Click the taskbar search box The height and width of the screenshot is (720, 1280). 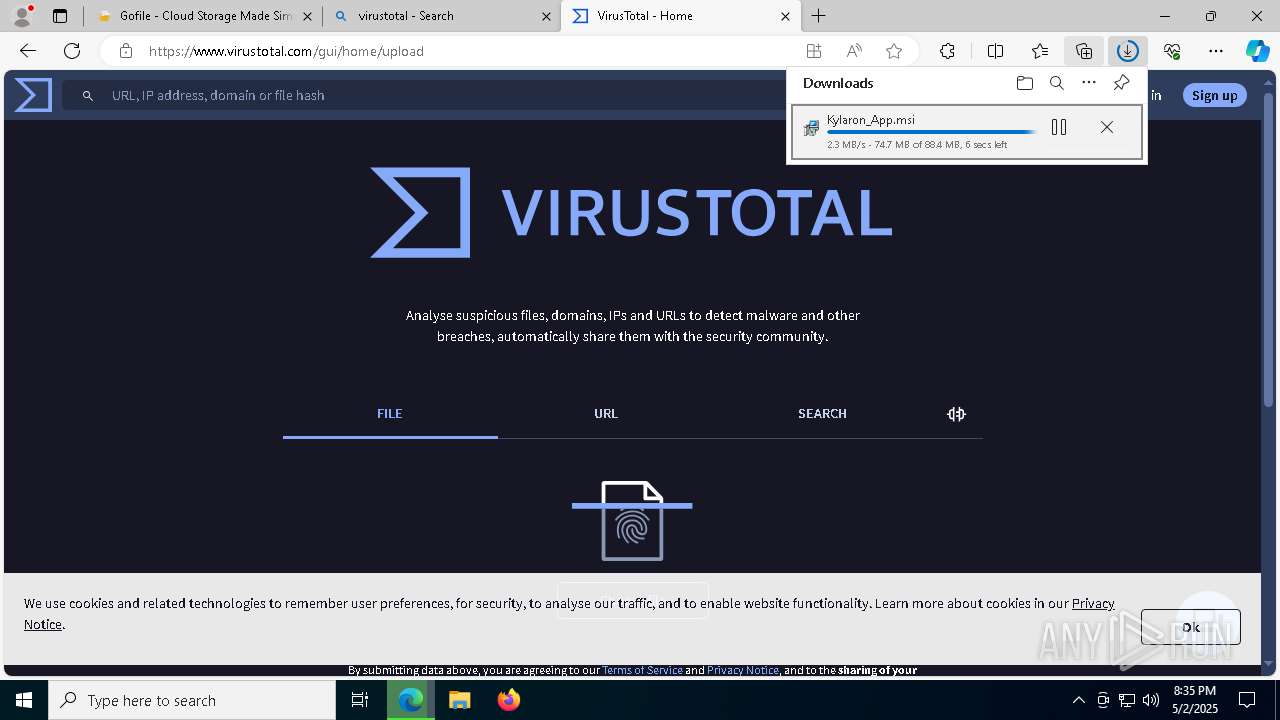coord(192,700)
